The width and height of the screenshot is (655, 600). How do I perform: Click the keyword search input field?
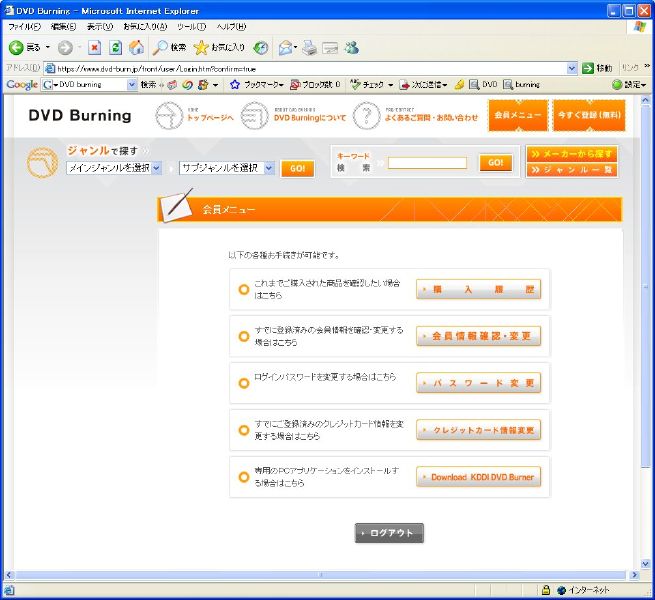pyautogui.click(x=427, y=163)
